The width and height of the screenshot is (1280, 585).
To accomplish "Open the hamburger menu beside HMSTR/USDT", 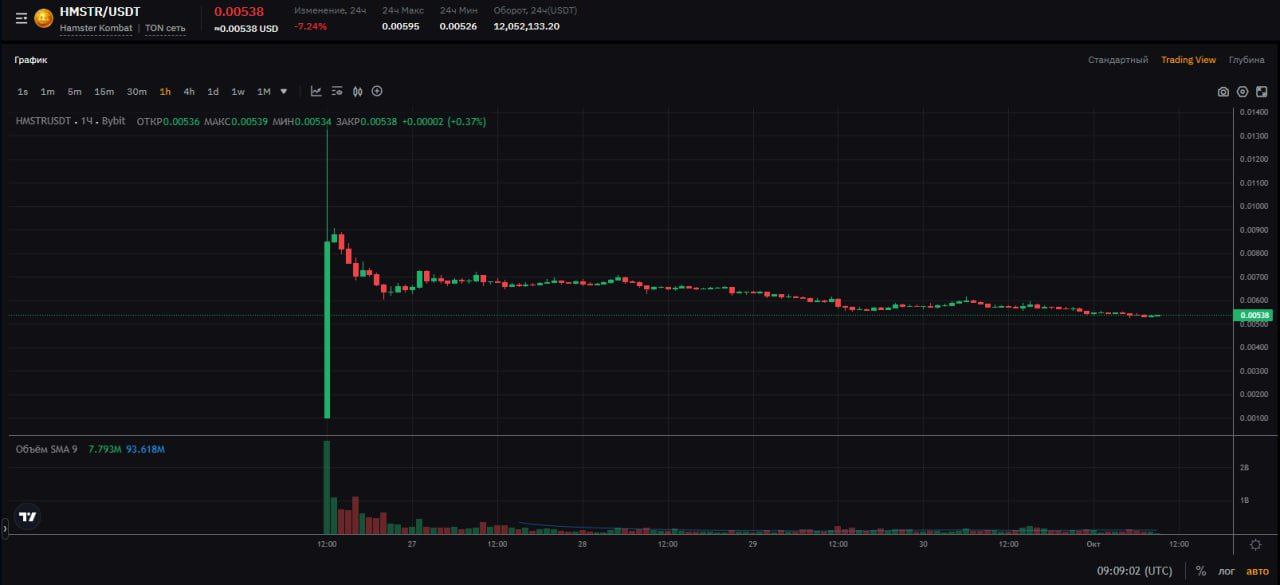I will 21,18.
